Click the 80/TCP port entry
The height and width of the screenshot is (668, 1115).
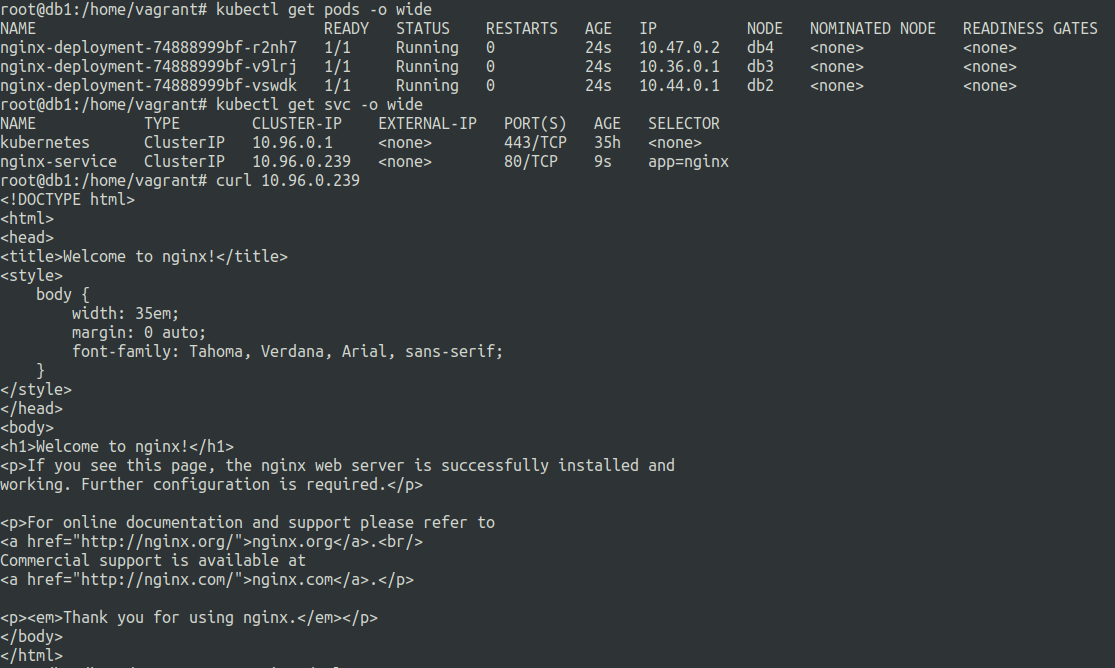(531, 162)
